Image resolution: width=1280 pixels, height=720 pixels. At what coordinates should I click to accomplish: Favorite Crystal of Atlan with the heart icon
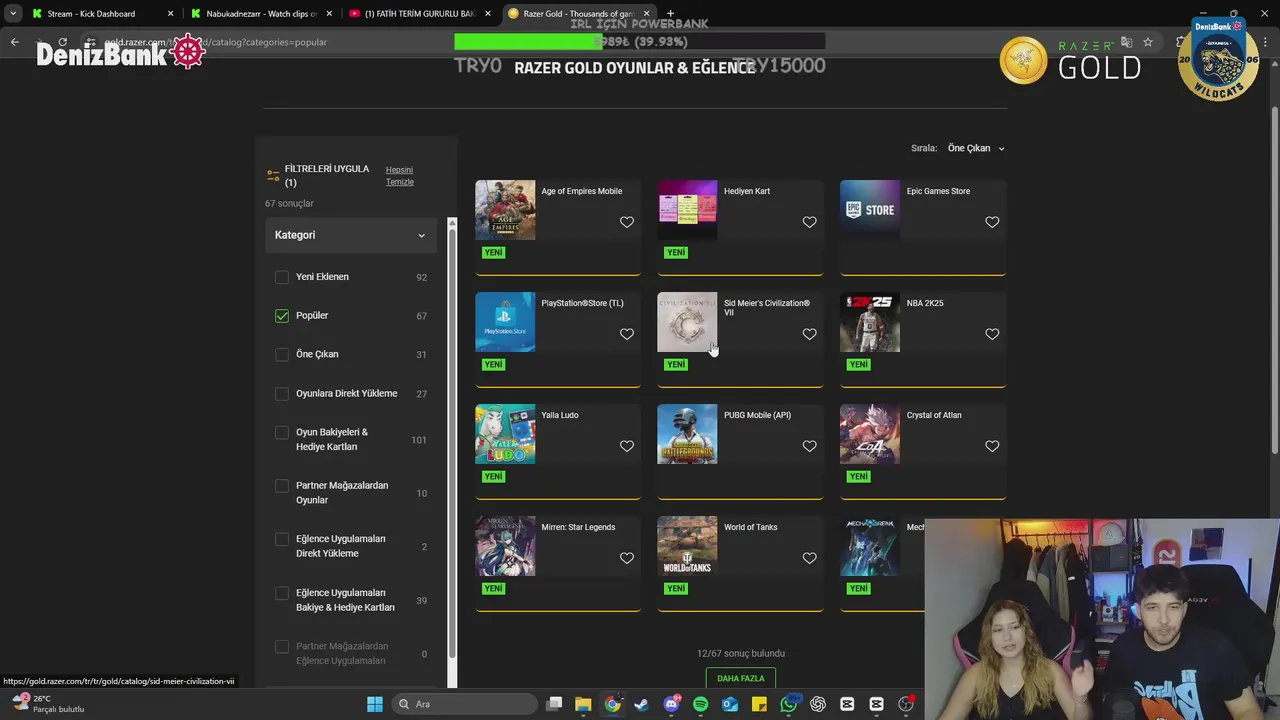(x=992, y=446)
